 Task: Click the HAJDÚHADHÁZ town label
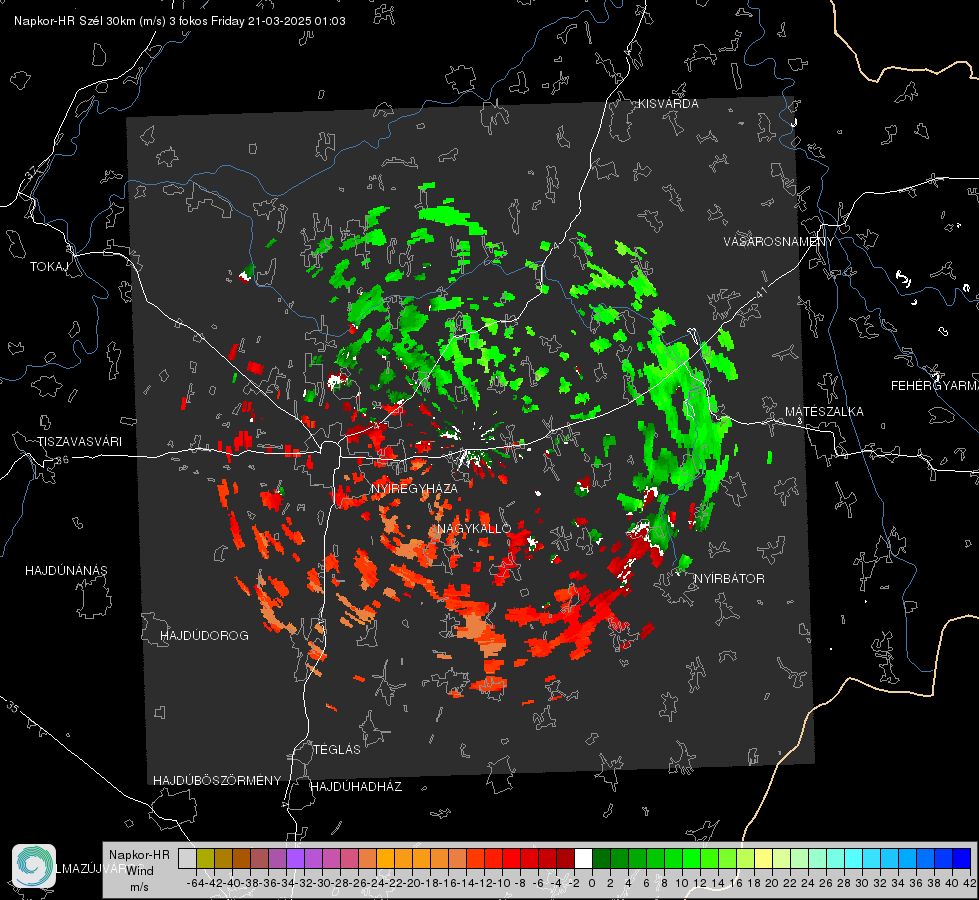click(x=356, y=787)
